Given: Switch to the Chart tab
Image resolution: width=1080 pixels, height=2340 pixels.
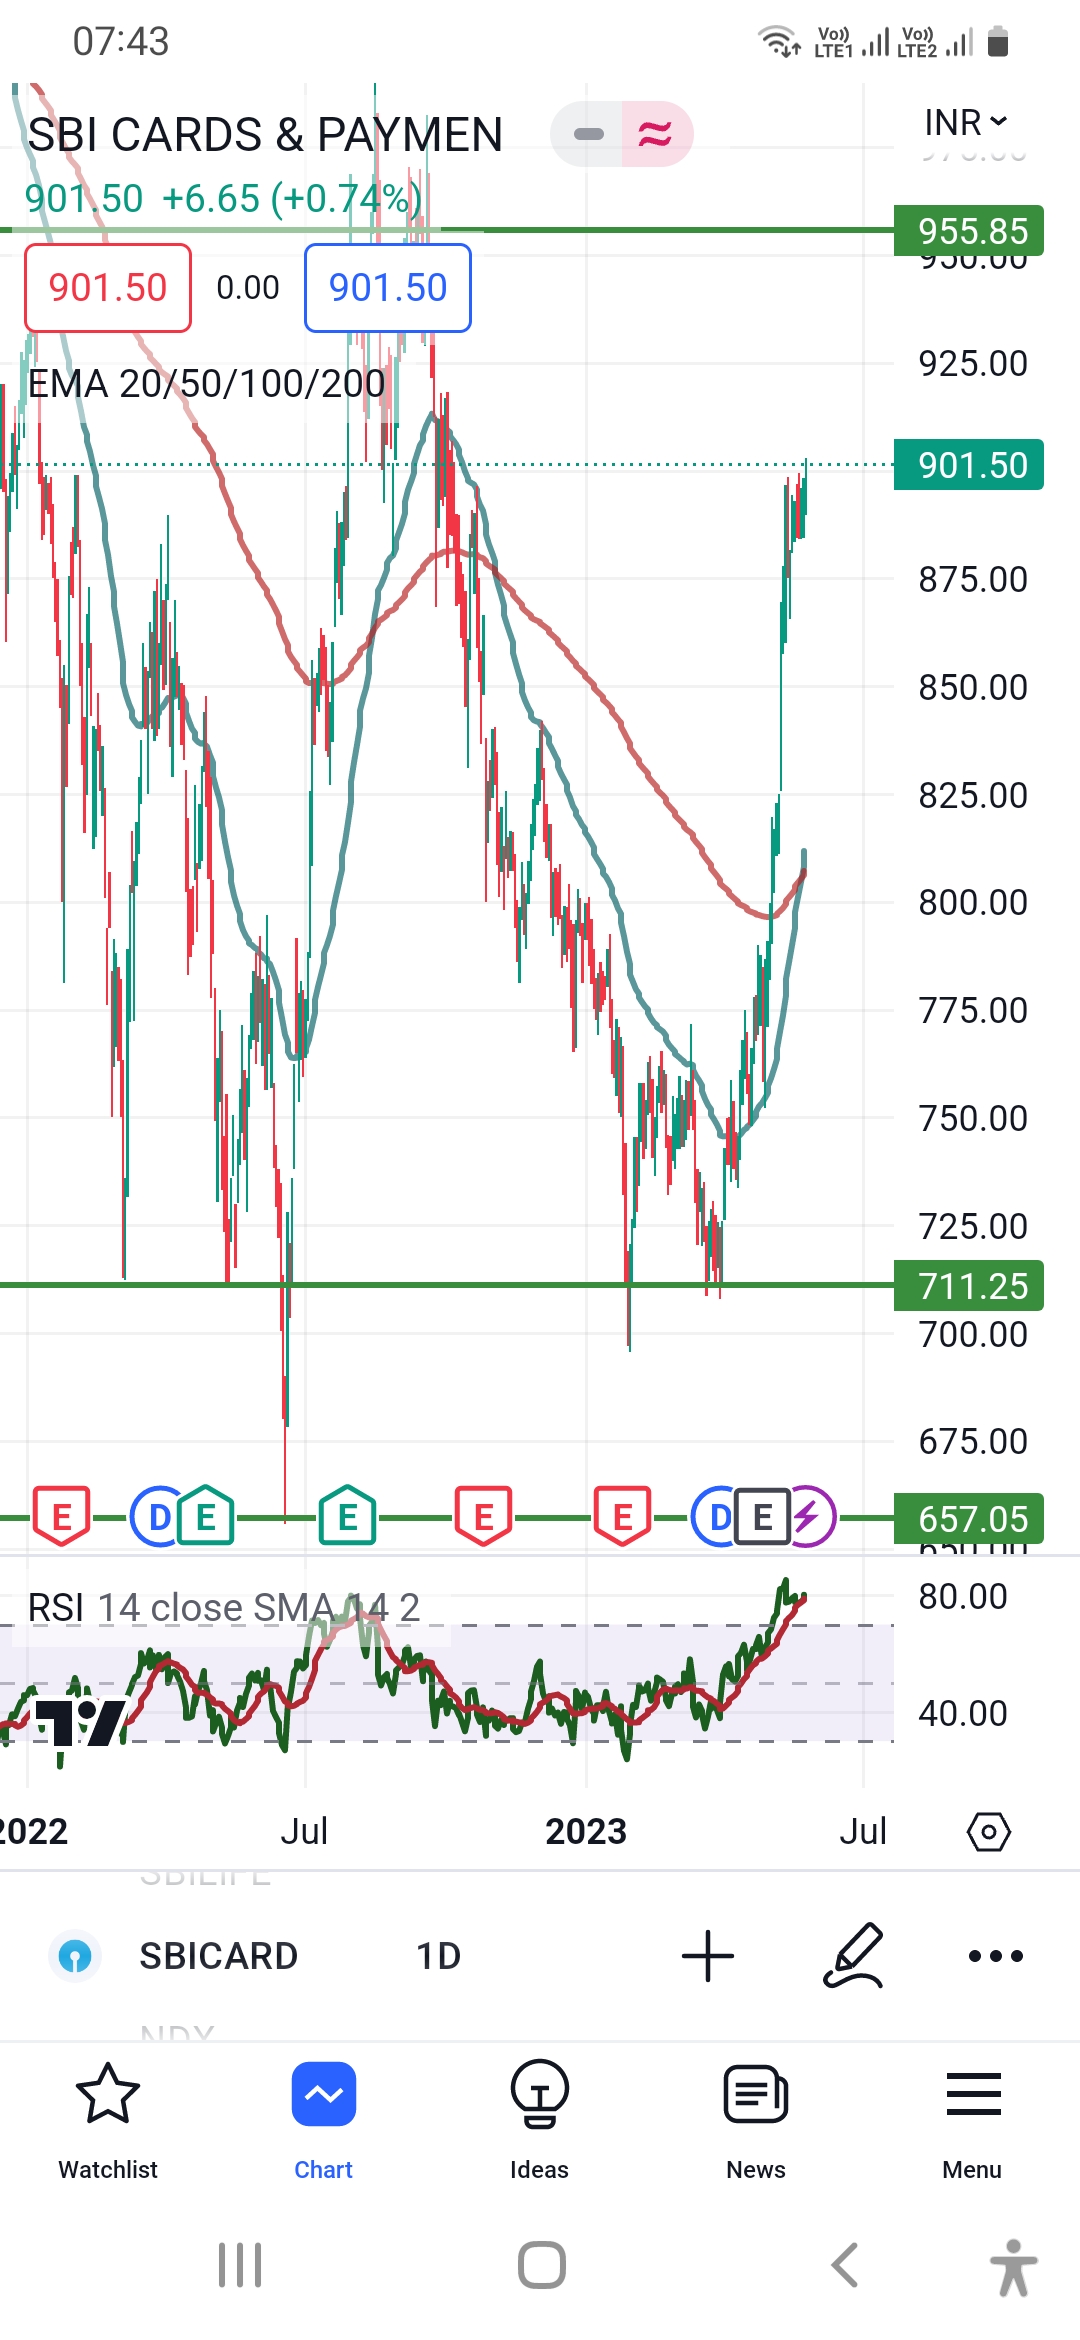Looking at the screenshot, I should click(323, 2121).
